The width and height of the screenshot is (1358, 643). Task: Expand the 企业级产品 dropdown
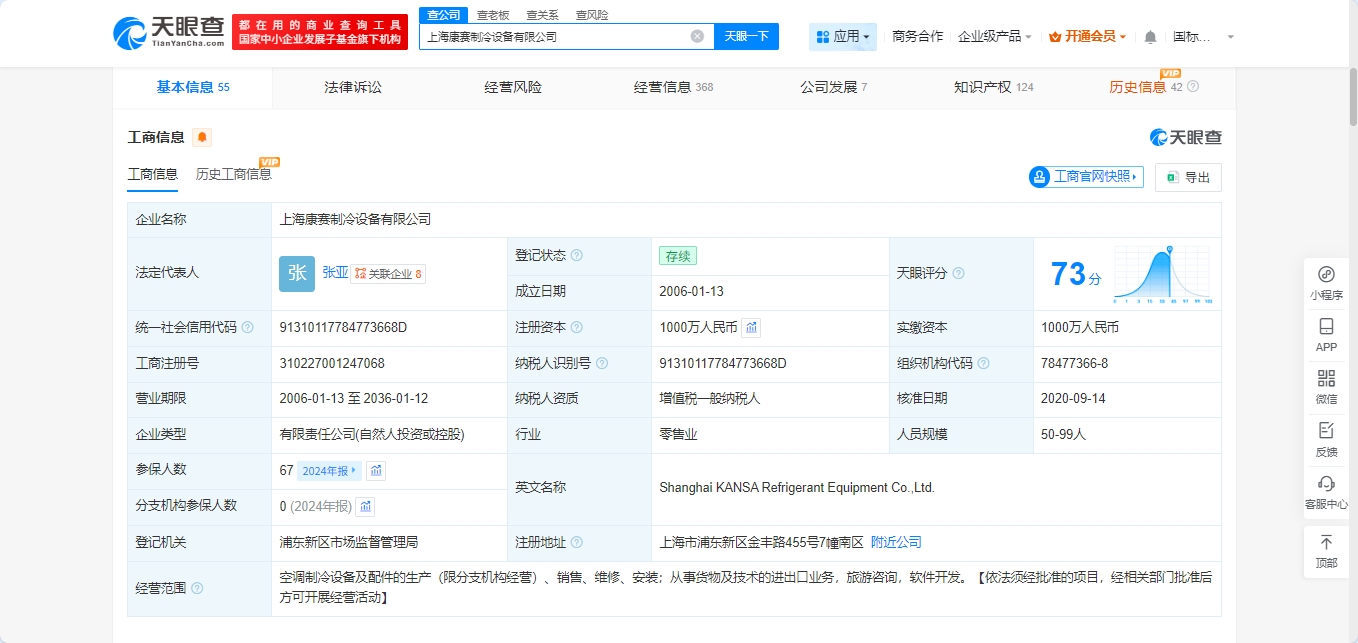(x=995, y=37)
